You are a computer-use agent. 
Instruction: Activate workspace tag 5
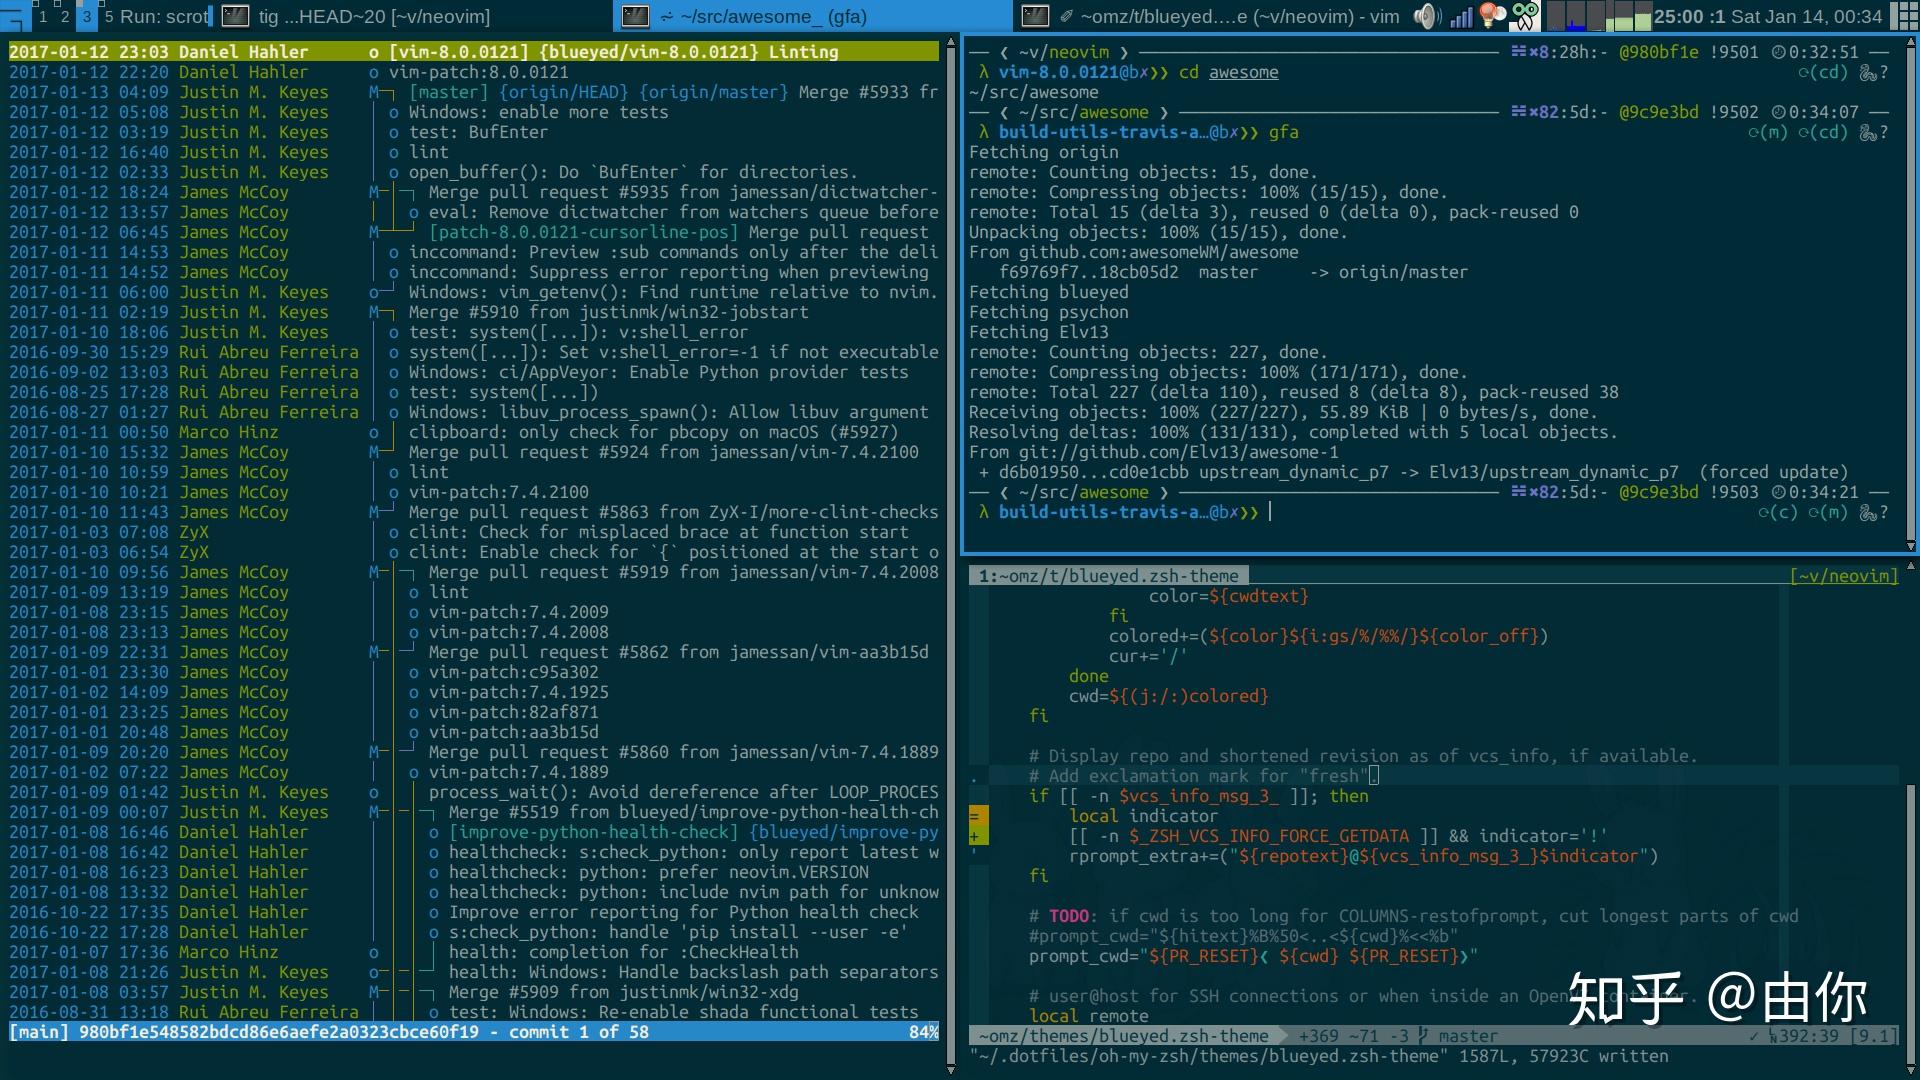pyautogui.click(x=110, y=16)
